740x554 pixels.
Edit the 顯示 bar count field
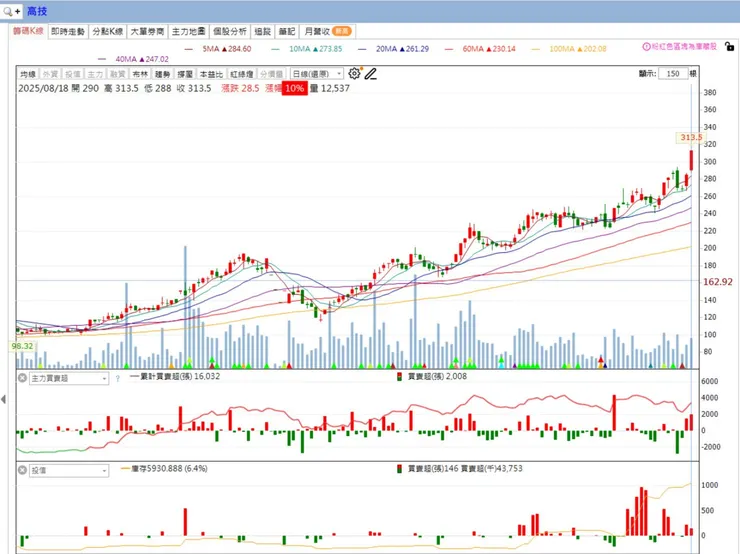pyautogui.click(x=673, y=74)
